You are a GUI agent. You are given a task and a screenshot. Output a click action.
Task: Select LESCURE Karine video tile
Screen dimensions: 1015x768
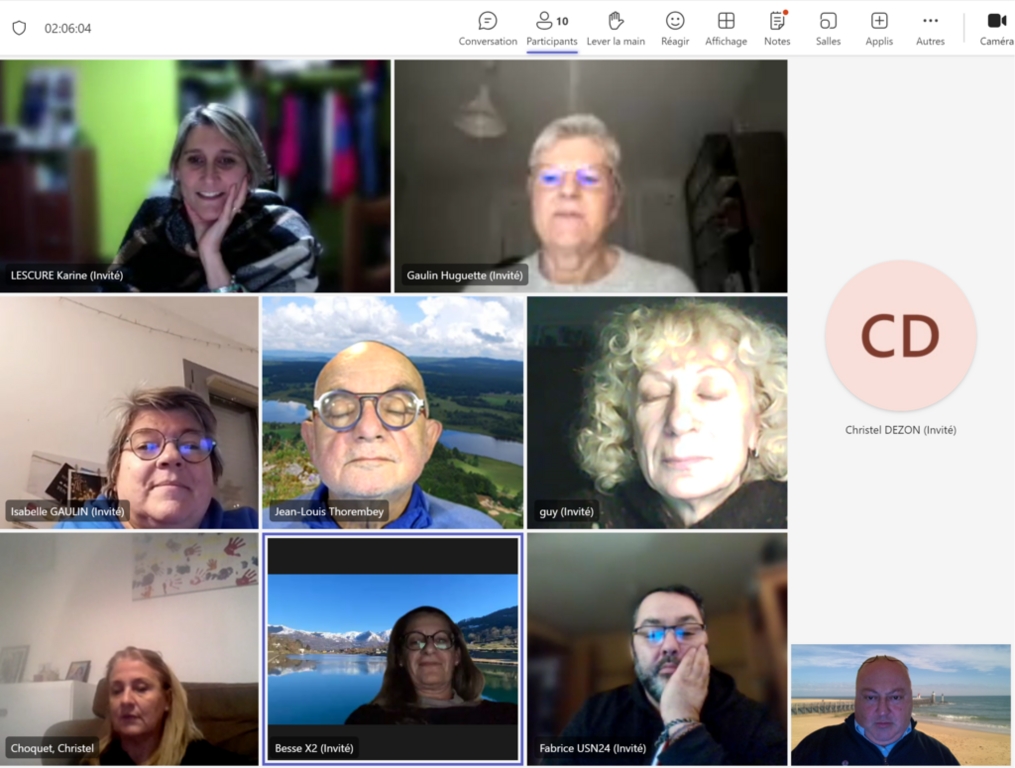point(195,175)
